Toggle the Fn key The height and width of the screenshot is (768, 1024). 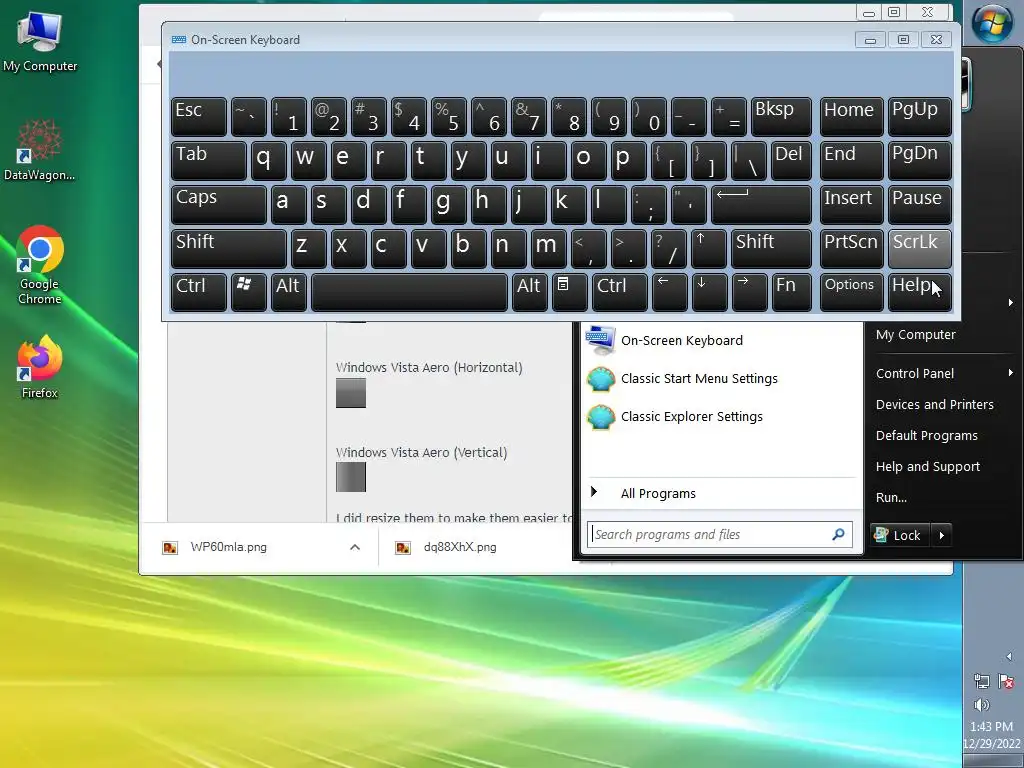(x=791, y=292)
